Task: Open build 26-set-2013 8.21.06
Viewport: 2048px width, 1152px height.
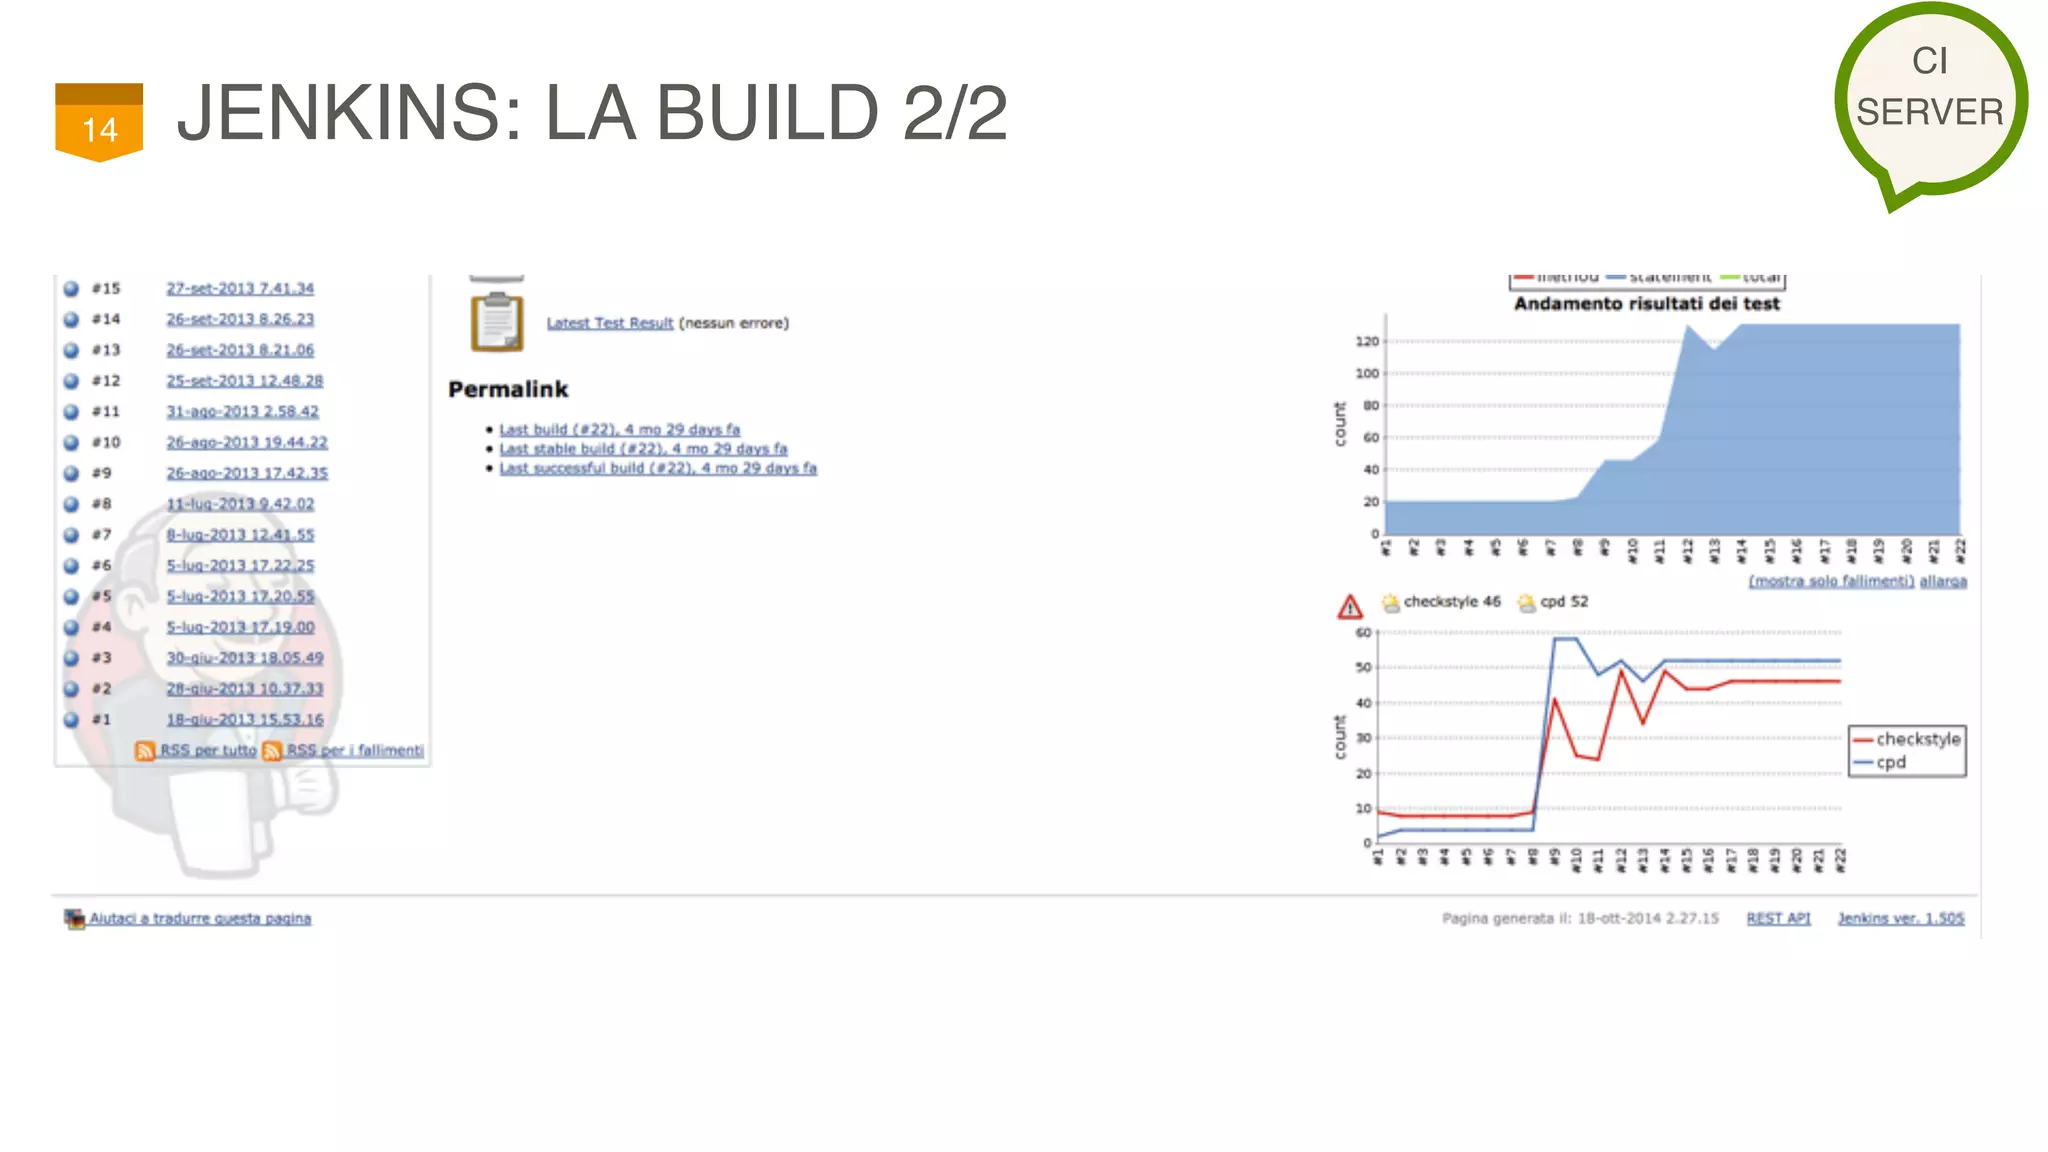Action: coord(240,350)
